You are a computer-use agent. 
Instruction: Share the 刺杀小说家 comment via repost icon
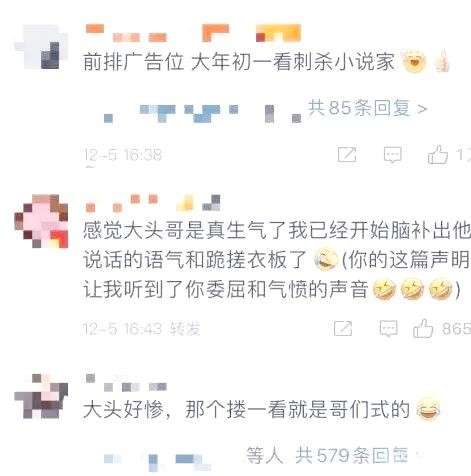pos(347,155)
